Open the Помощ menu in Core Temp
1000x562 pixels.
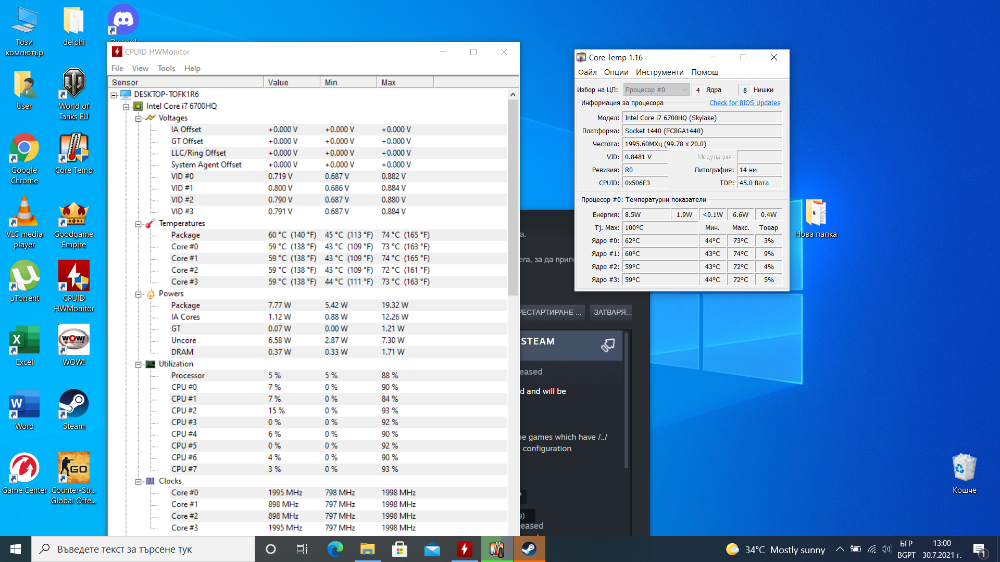click(x=705, y=72)
